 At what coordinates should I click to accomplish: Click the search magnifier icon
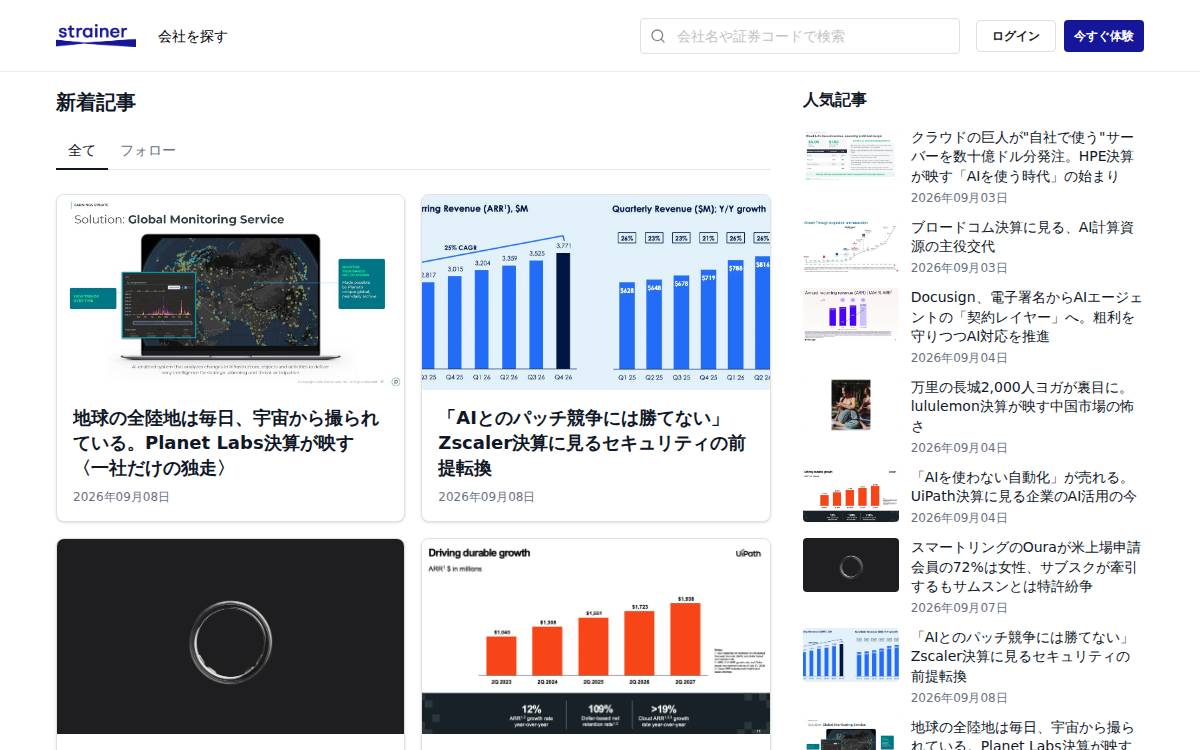tap(658, 36)
